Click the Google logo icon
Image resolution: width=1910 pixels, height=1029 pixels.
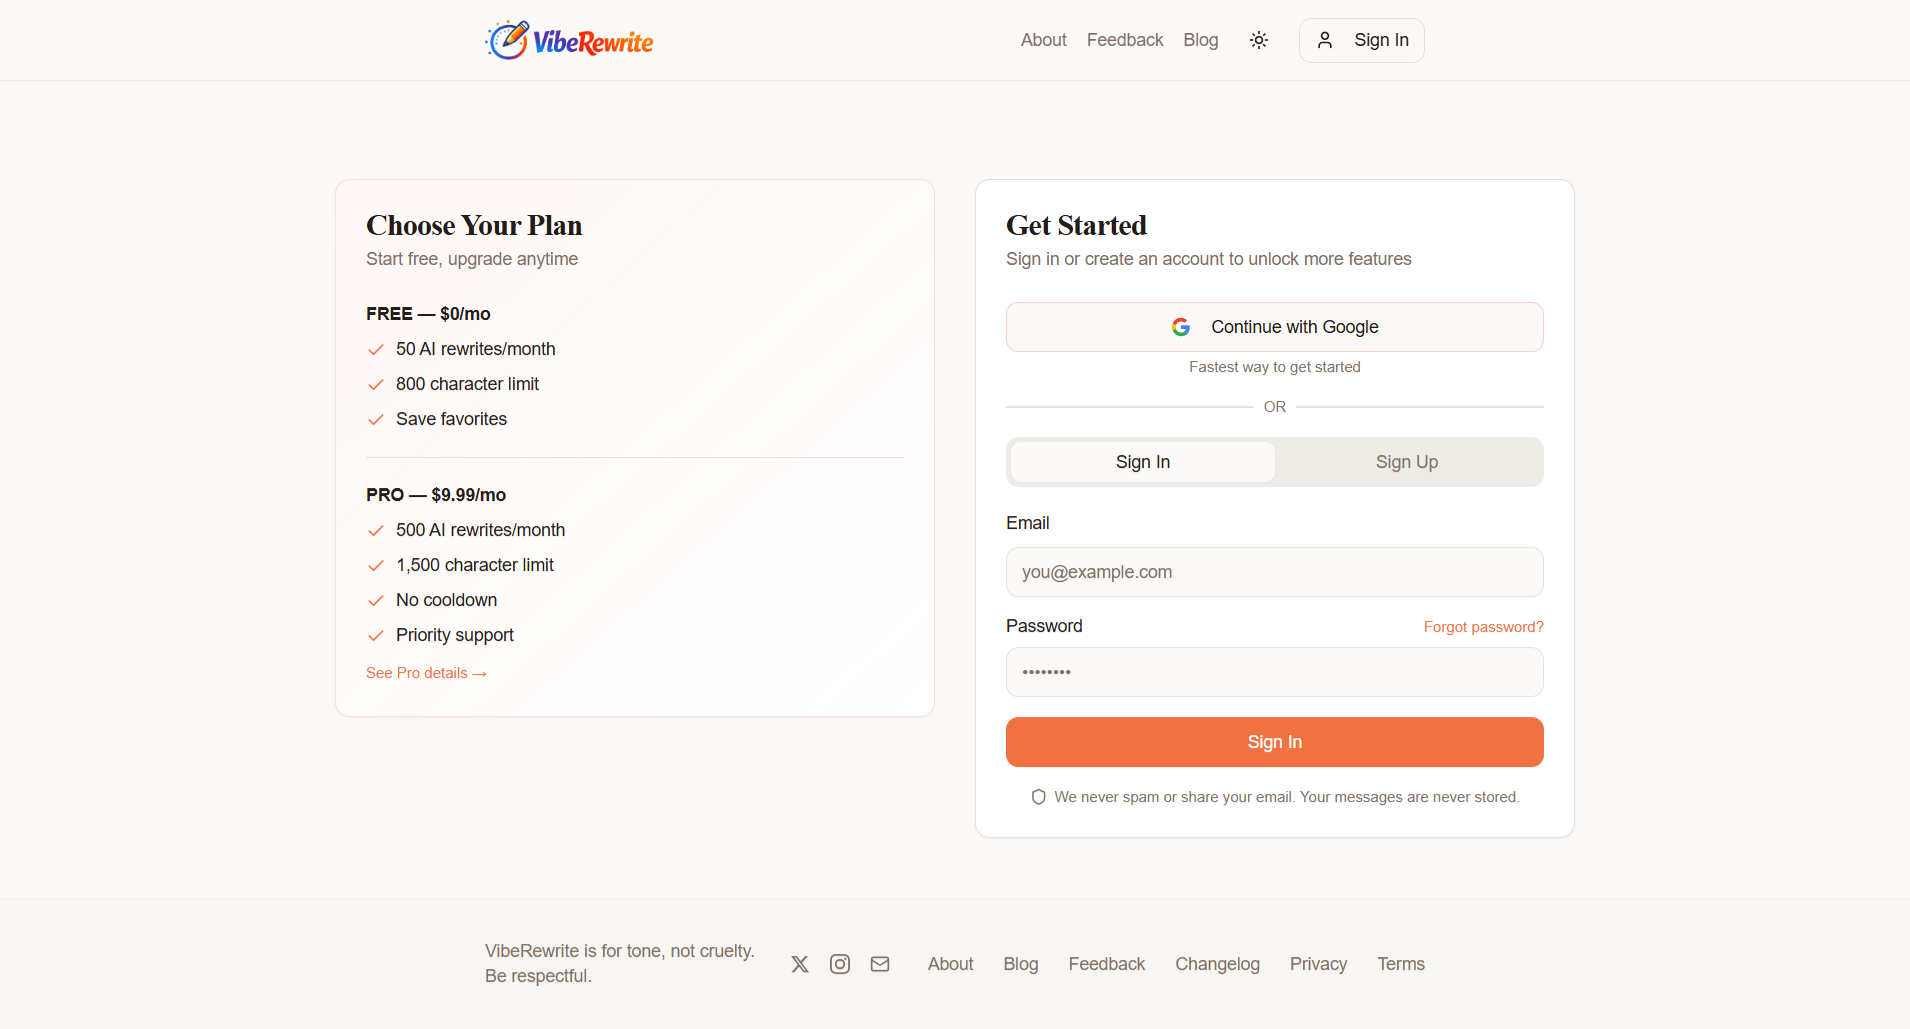click(1181, 327)
